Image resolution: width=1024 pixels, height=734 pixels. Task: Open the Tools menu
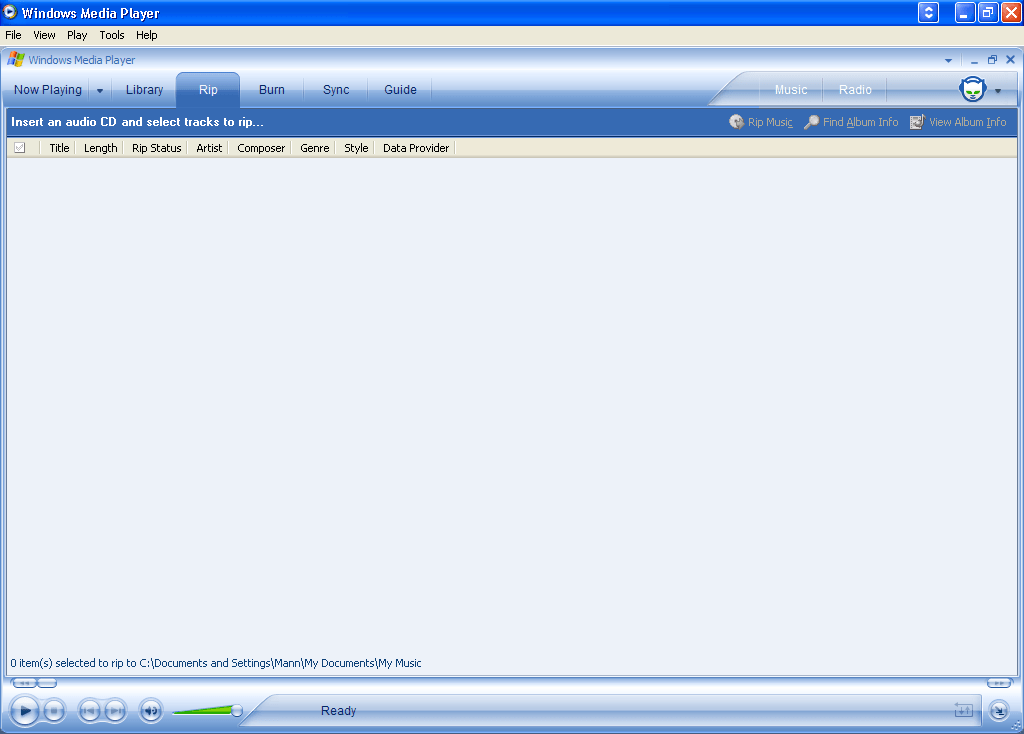click(111, 35)
